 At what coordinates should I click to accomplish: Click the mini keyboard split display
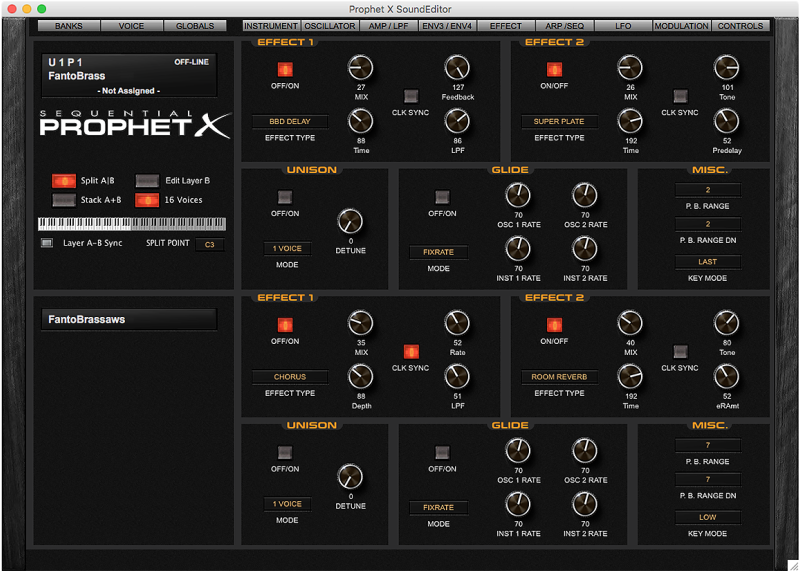click(131, 224)
